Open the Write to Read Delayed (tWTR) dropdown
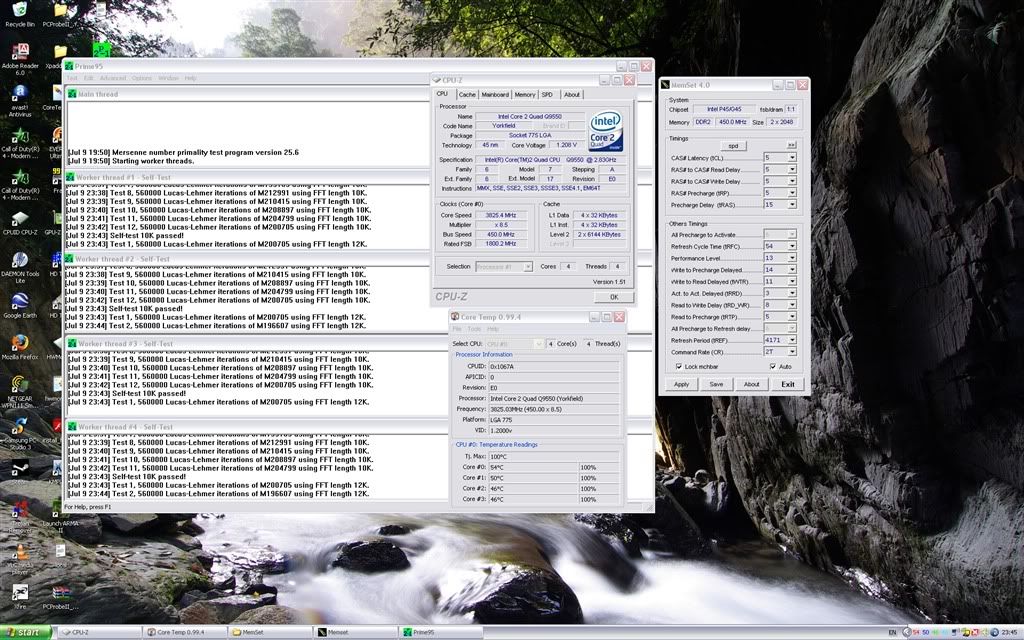The height and width of the screenshot is (640, 1024). pos(792,281)
